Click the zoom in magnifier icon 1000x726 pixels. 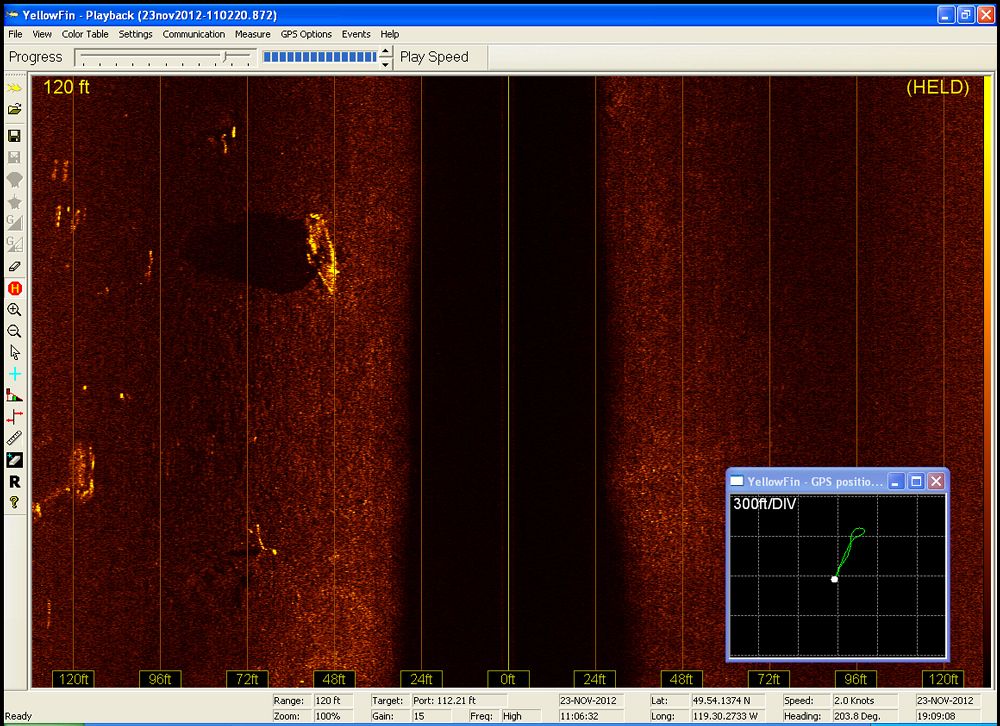[14, 310]
